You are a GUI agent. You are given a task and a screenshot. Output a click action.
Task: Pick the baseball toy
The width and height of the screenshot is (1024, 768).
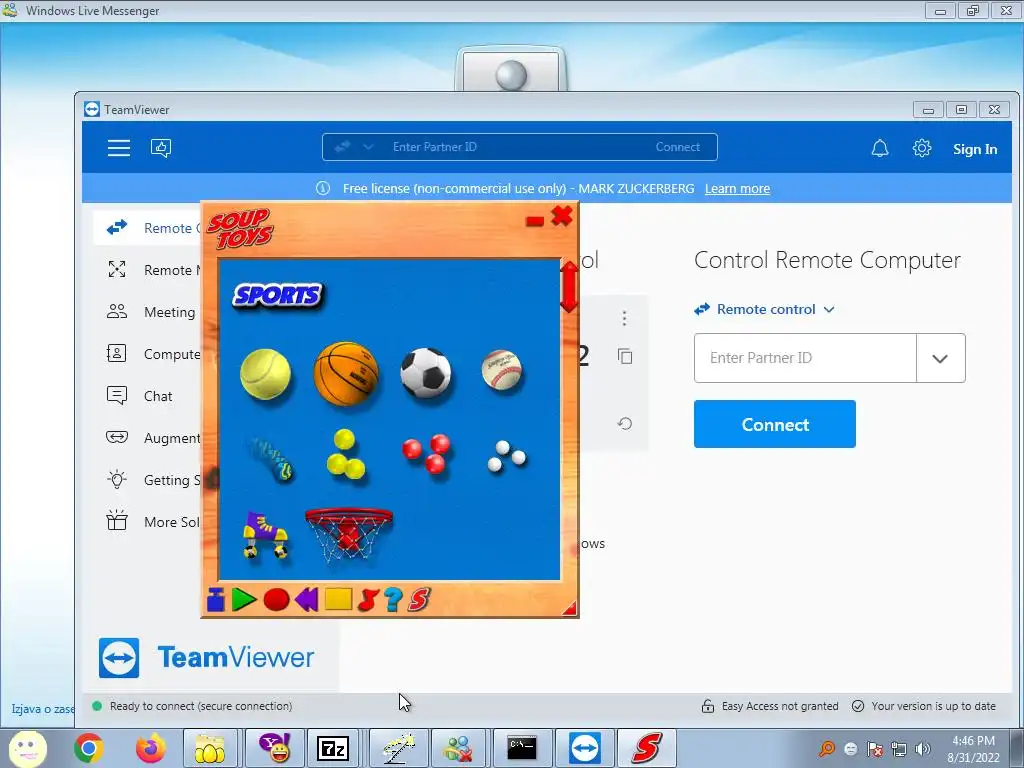point(502,370)
